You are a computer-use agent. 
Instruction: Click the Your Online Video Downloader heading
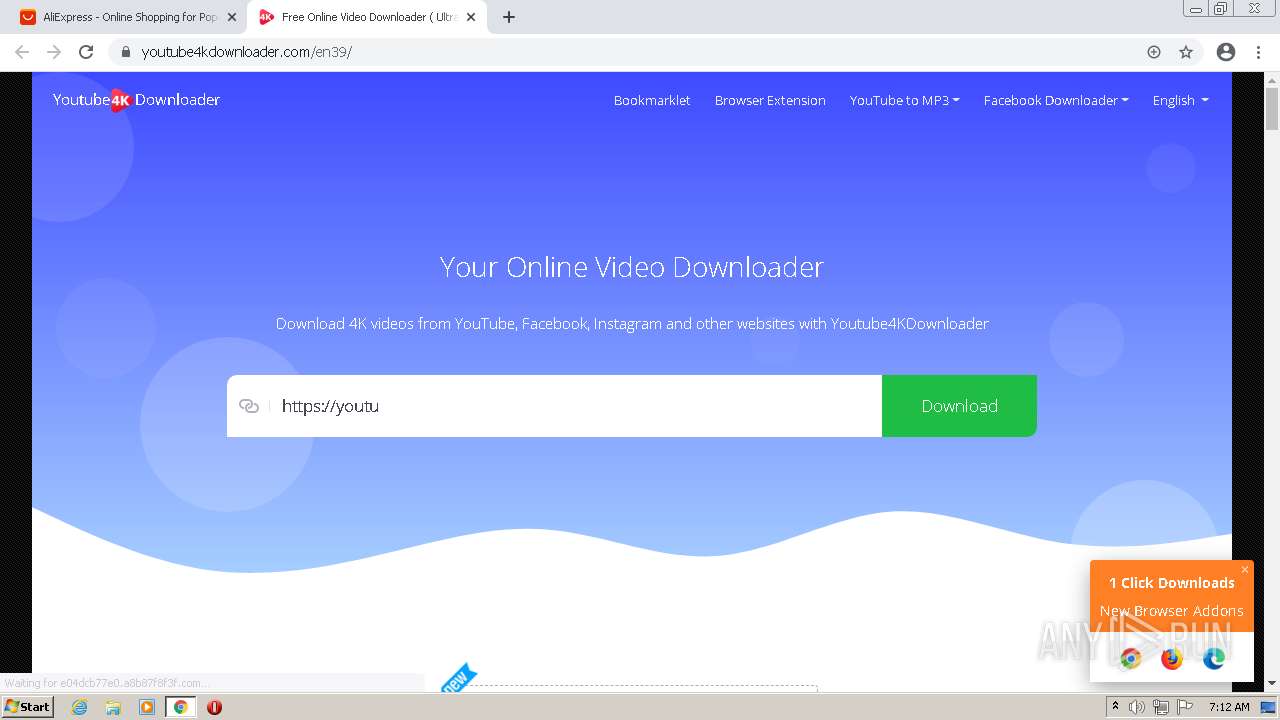[x=632, y=267]
